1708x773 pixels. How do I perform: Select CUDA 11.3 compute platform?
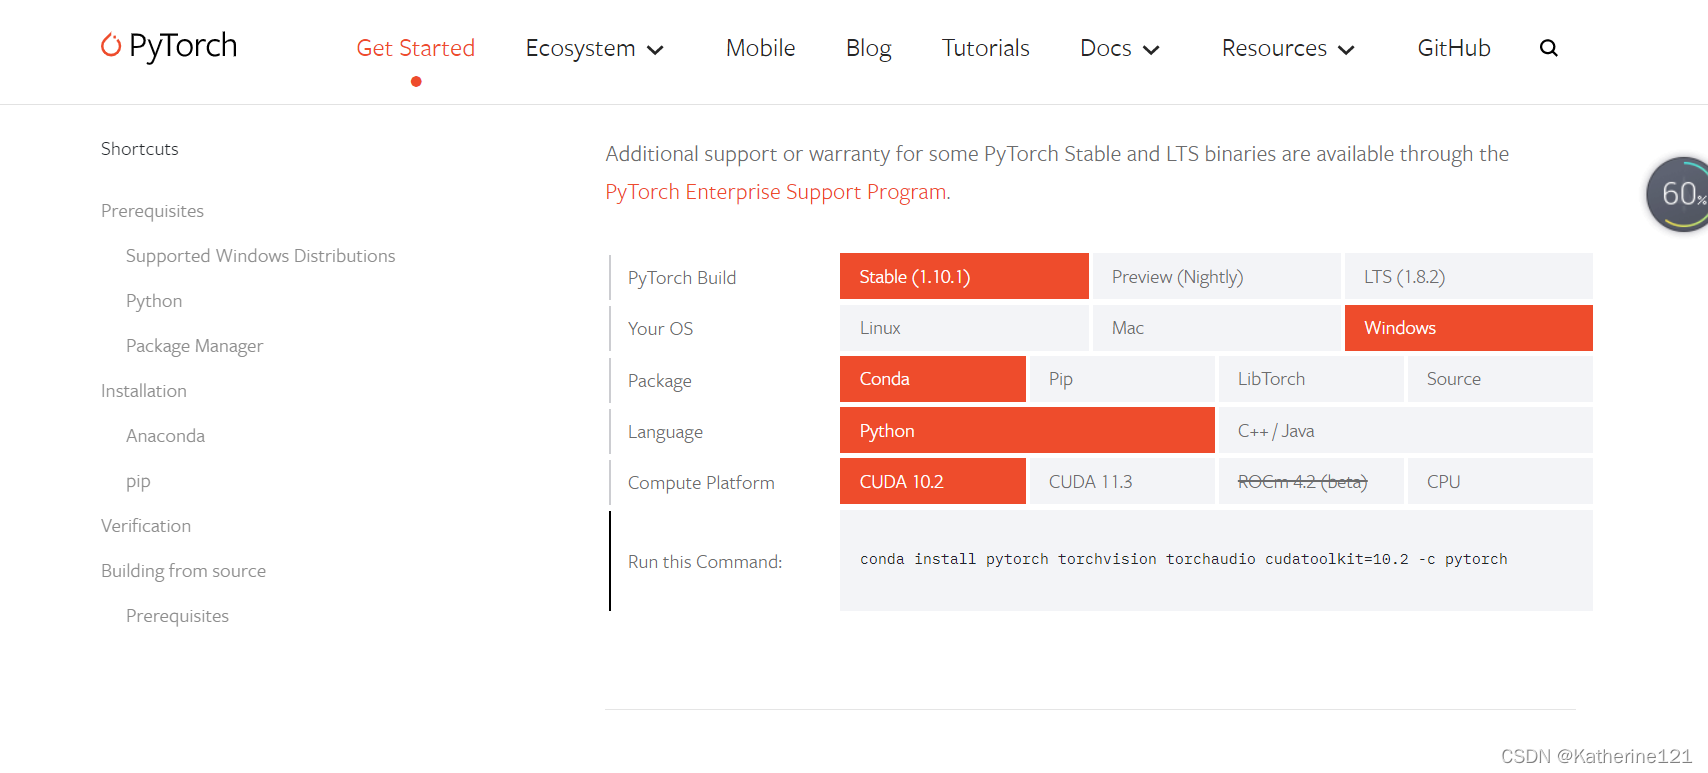[x=1122, y=481]
